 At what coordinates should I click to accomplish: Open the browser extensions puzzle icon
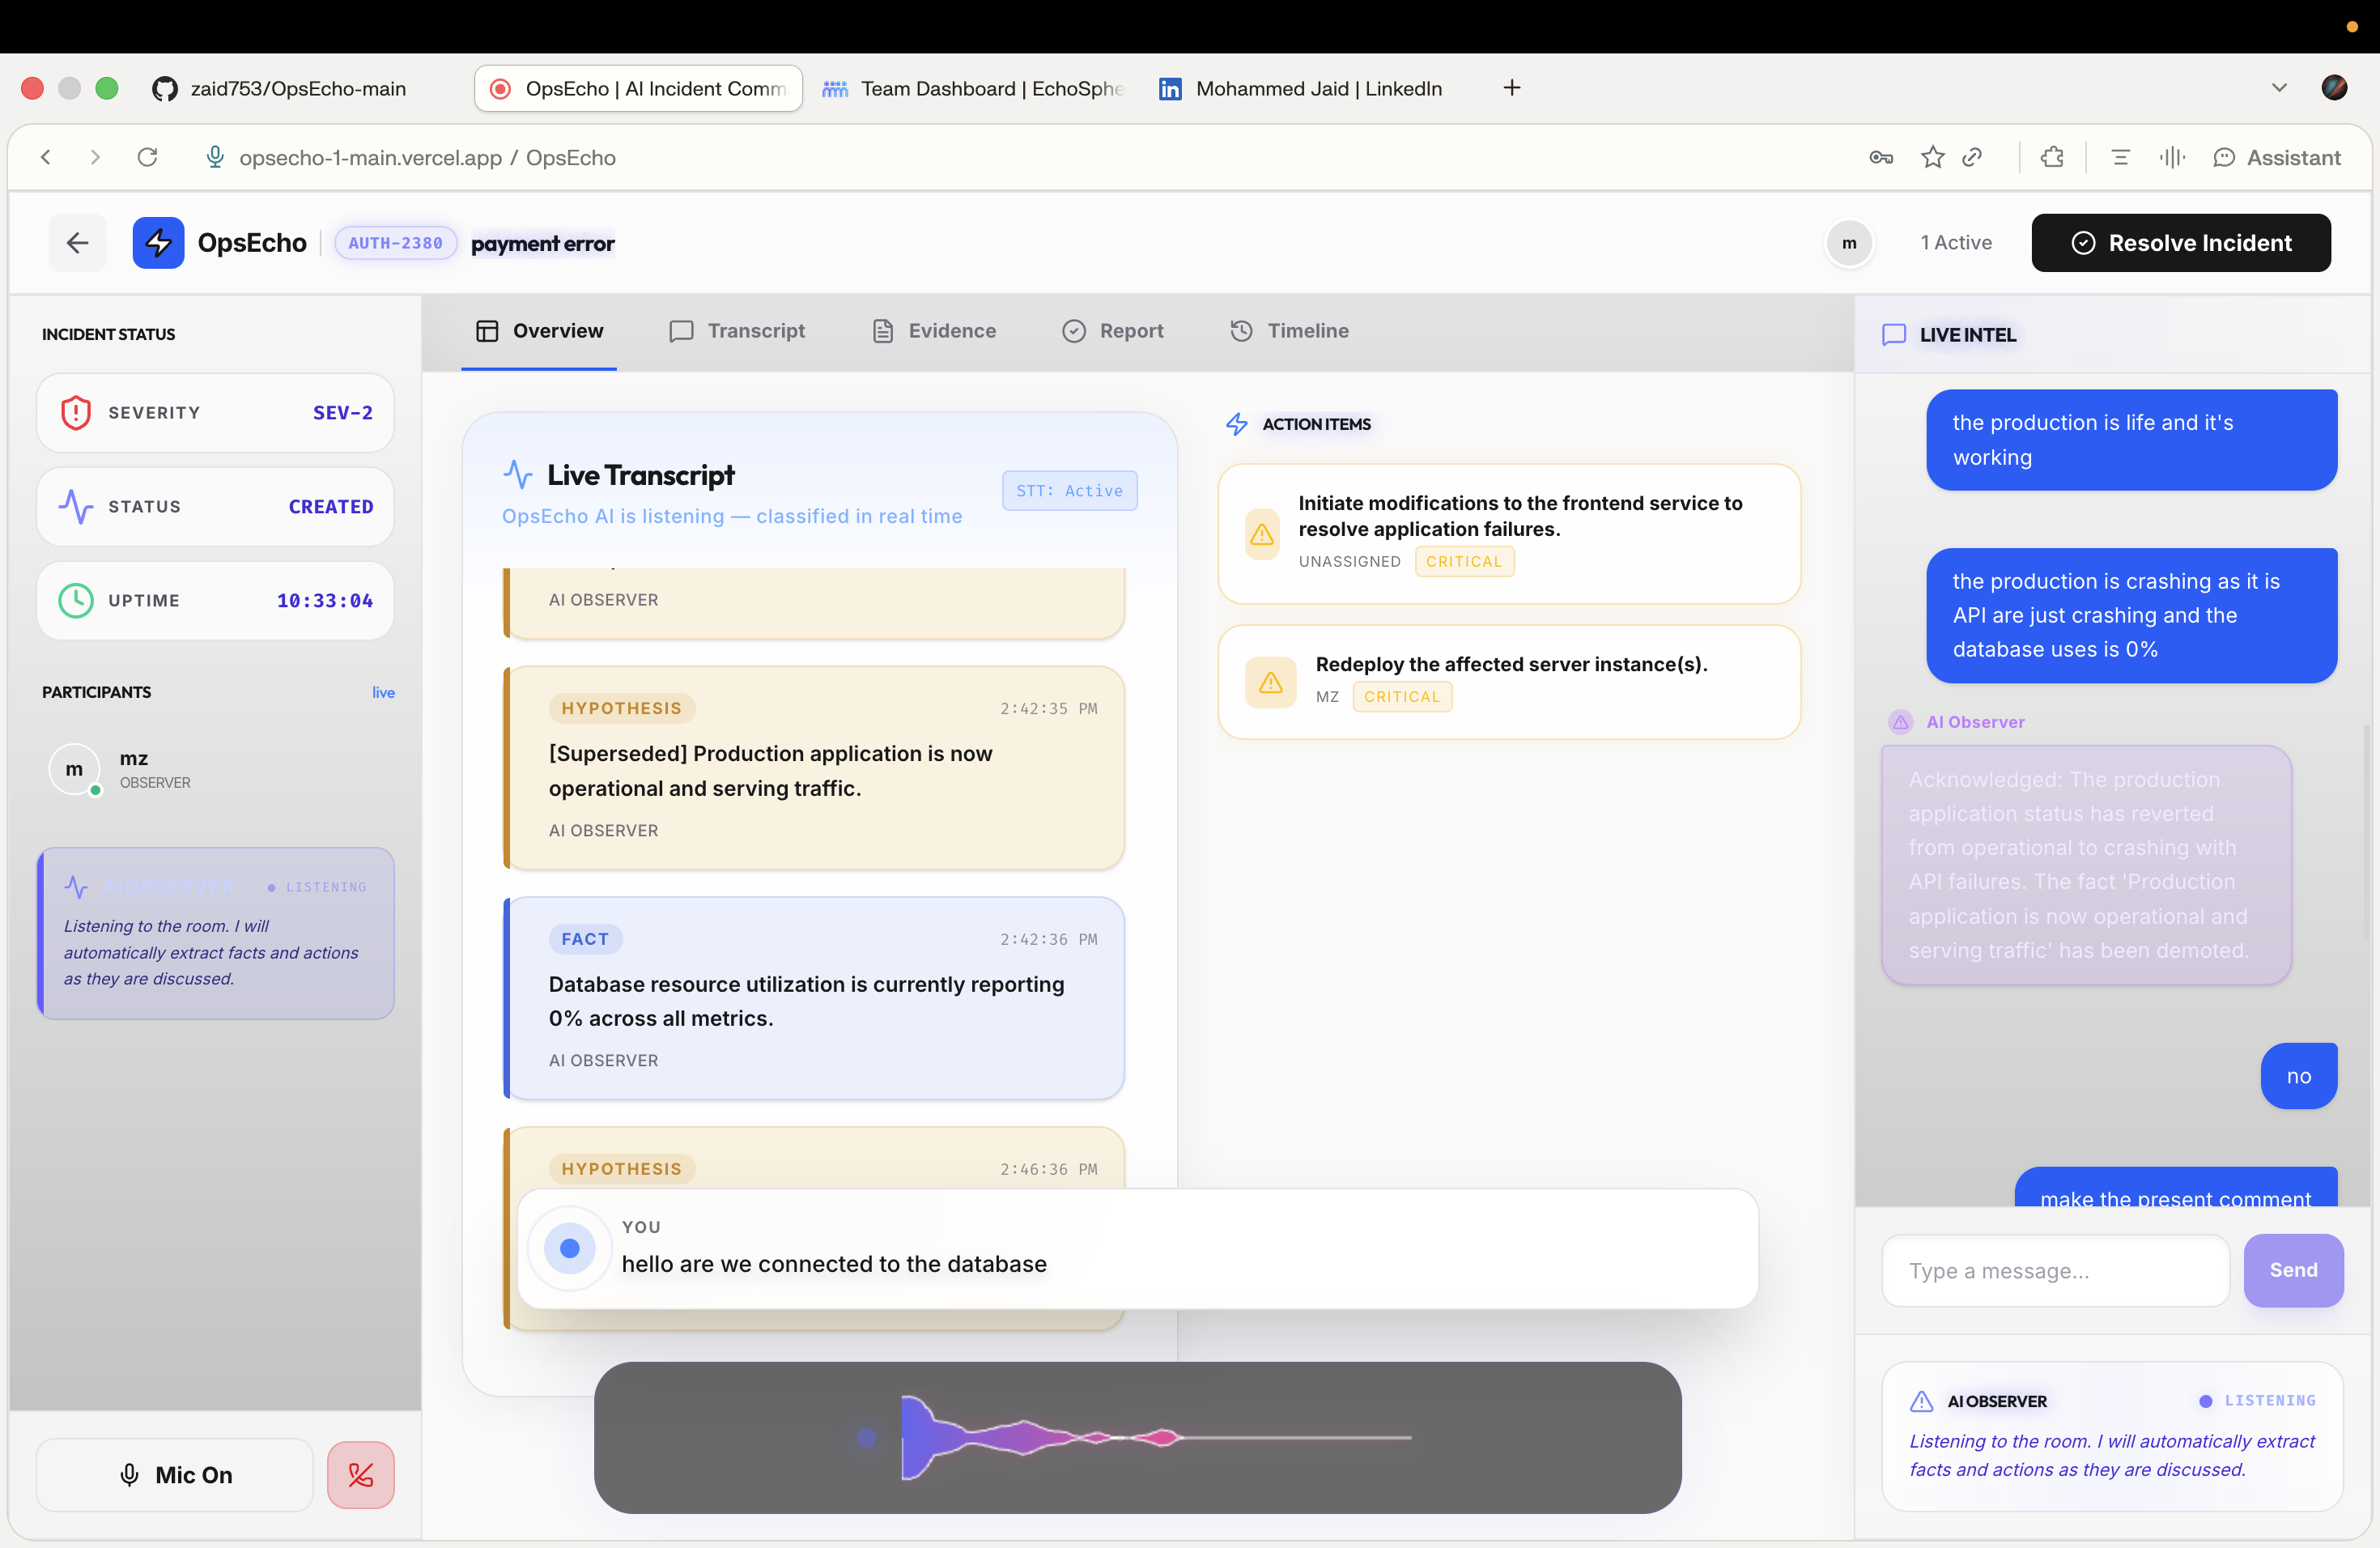tap(2052, 157)
